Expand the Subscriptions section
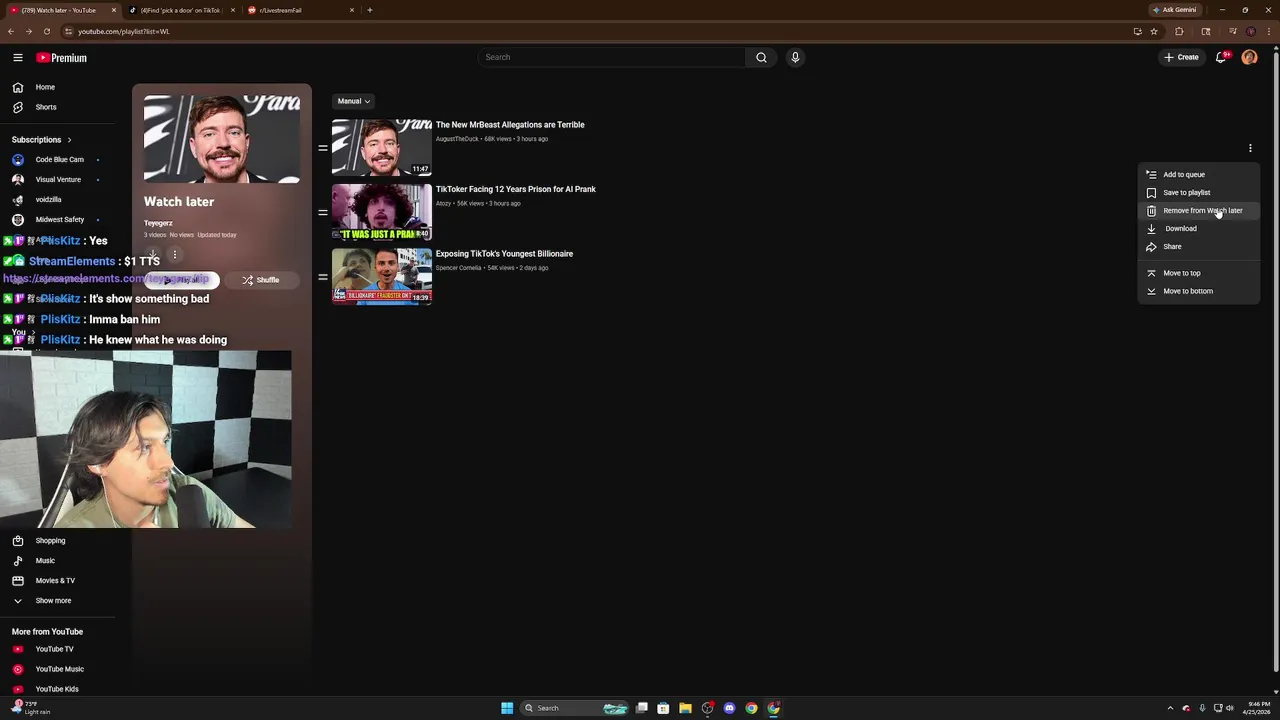 [x=42, y=140]
